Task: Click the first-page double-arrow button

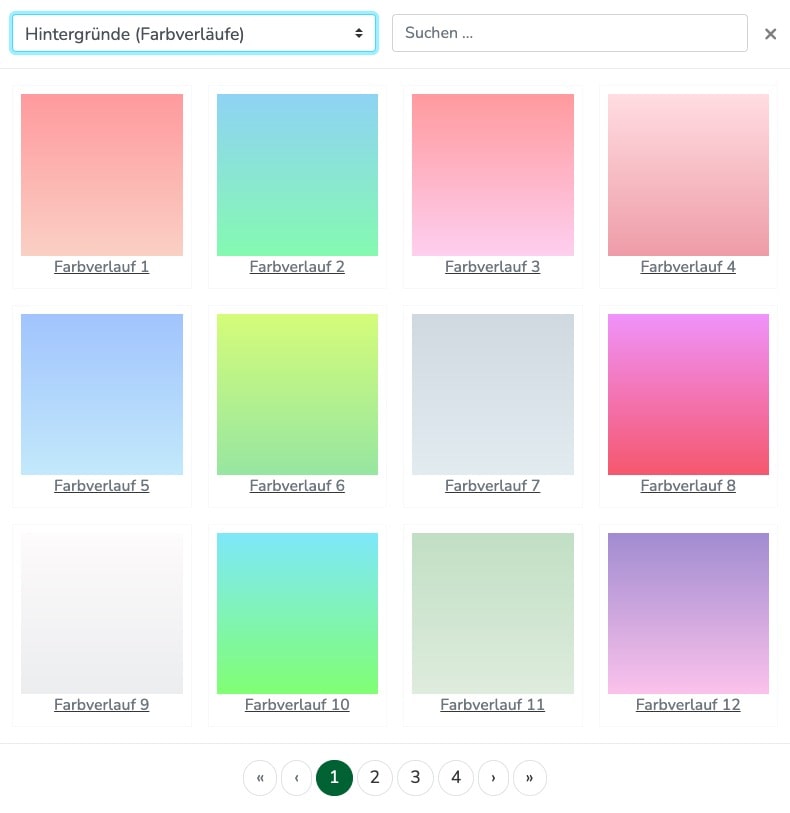Action: tap(260, 777)
